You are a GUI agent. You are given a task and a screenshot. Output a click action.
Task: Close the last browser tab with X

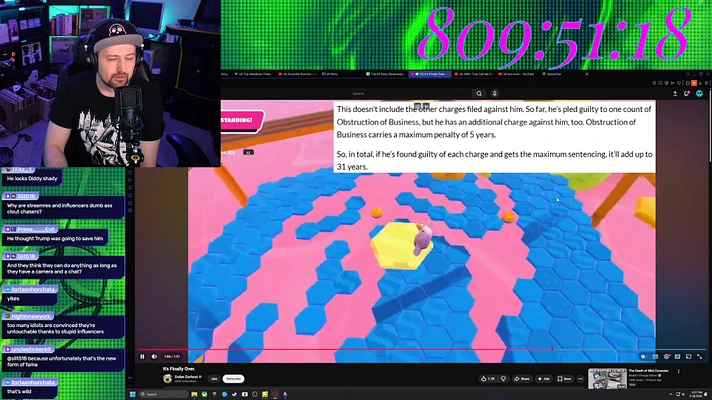point(587,74)
